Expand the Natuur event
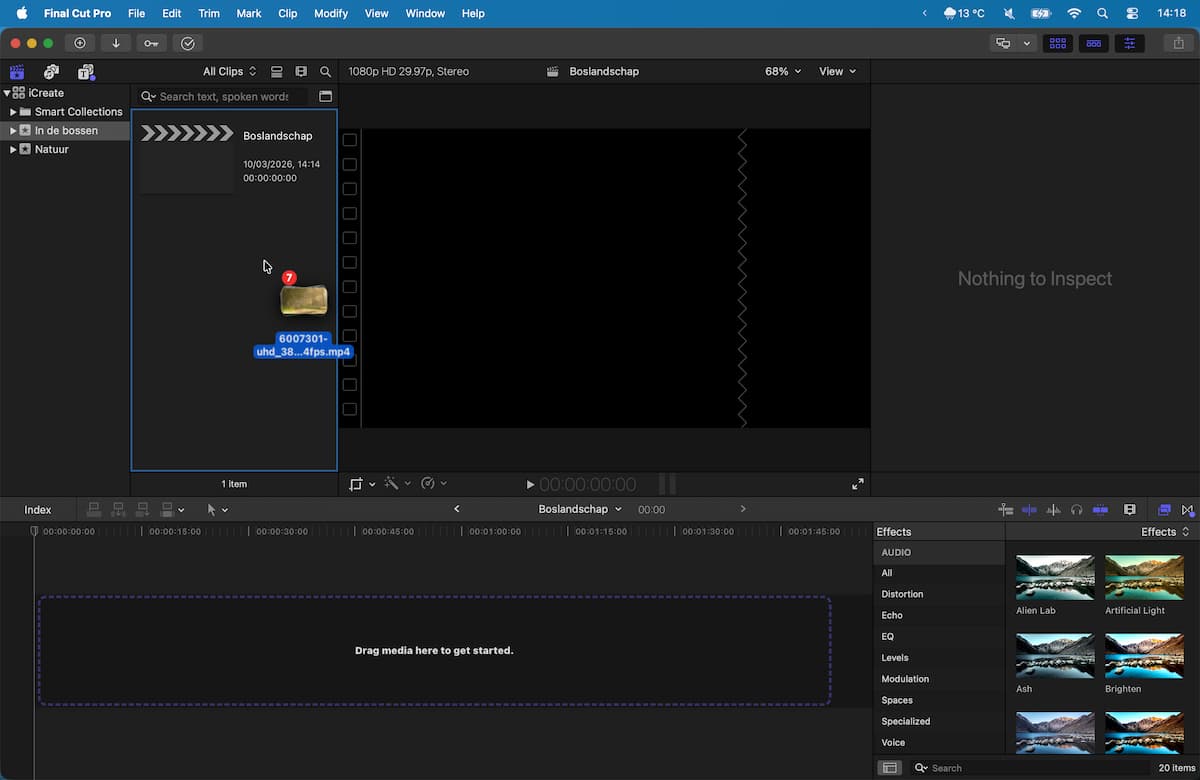1200x780 pixels. pos(14,150)
